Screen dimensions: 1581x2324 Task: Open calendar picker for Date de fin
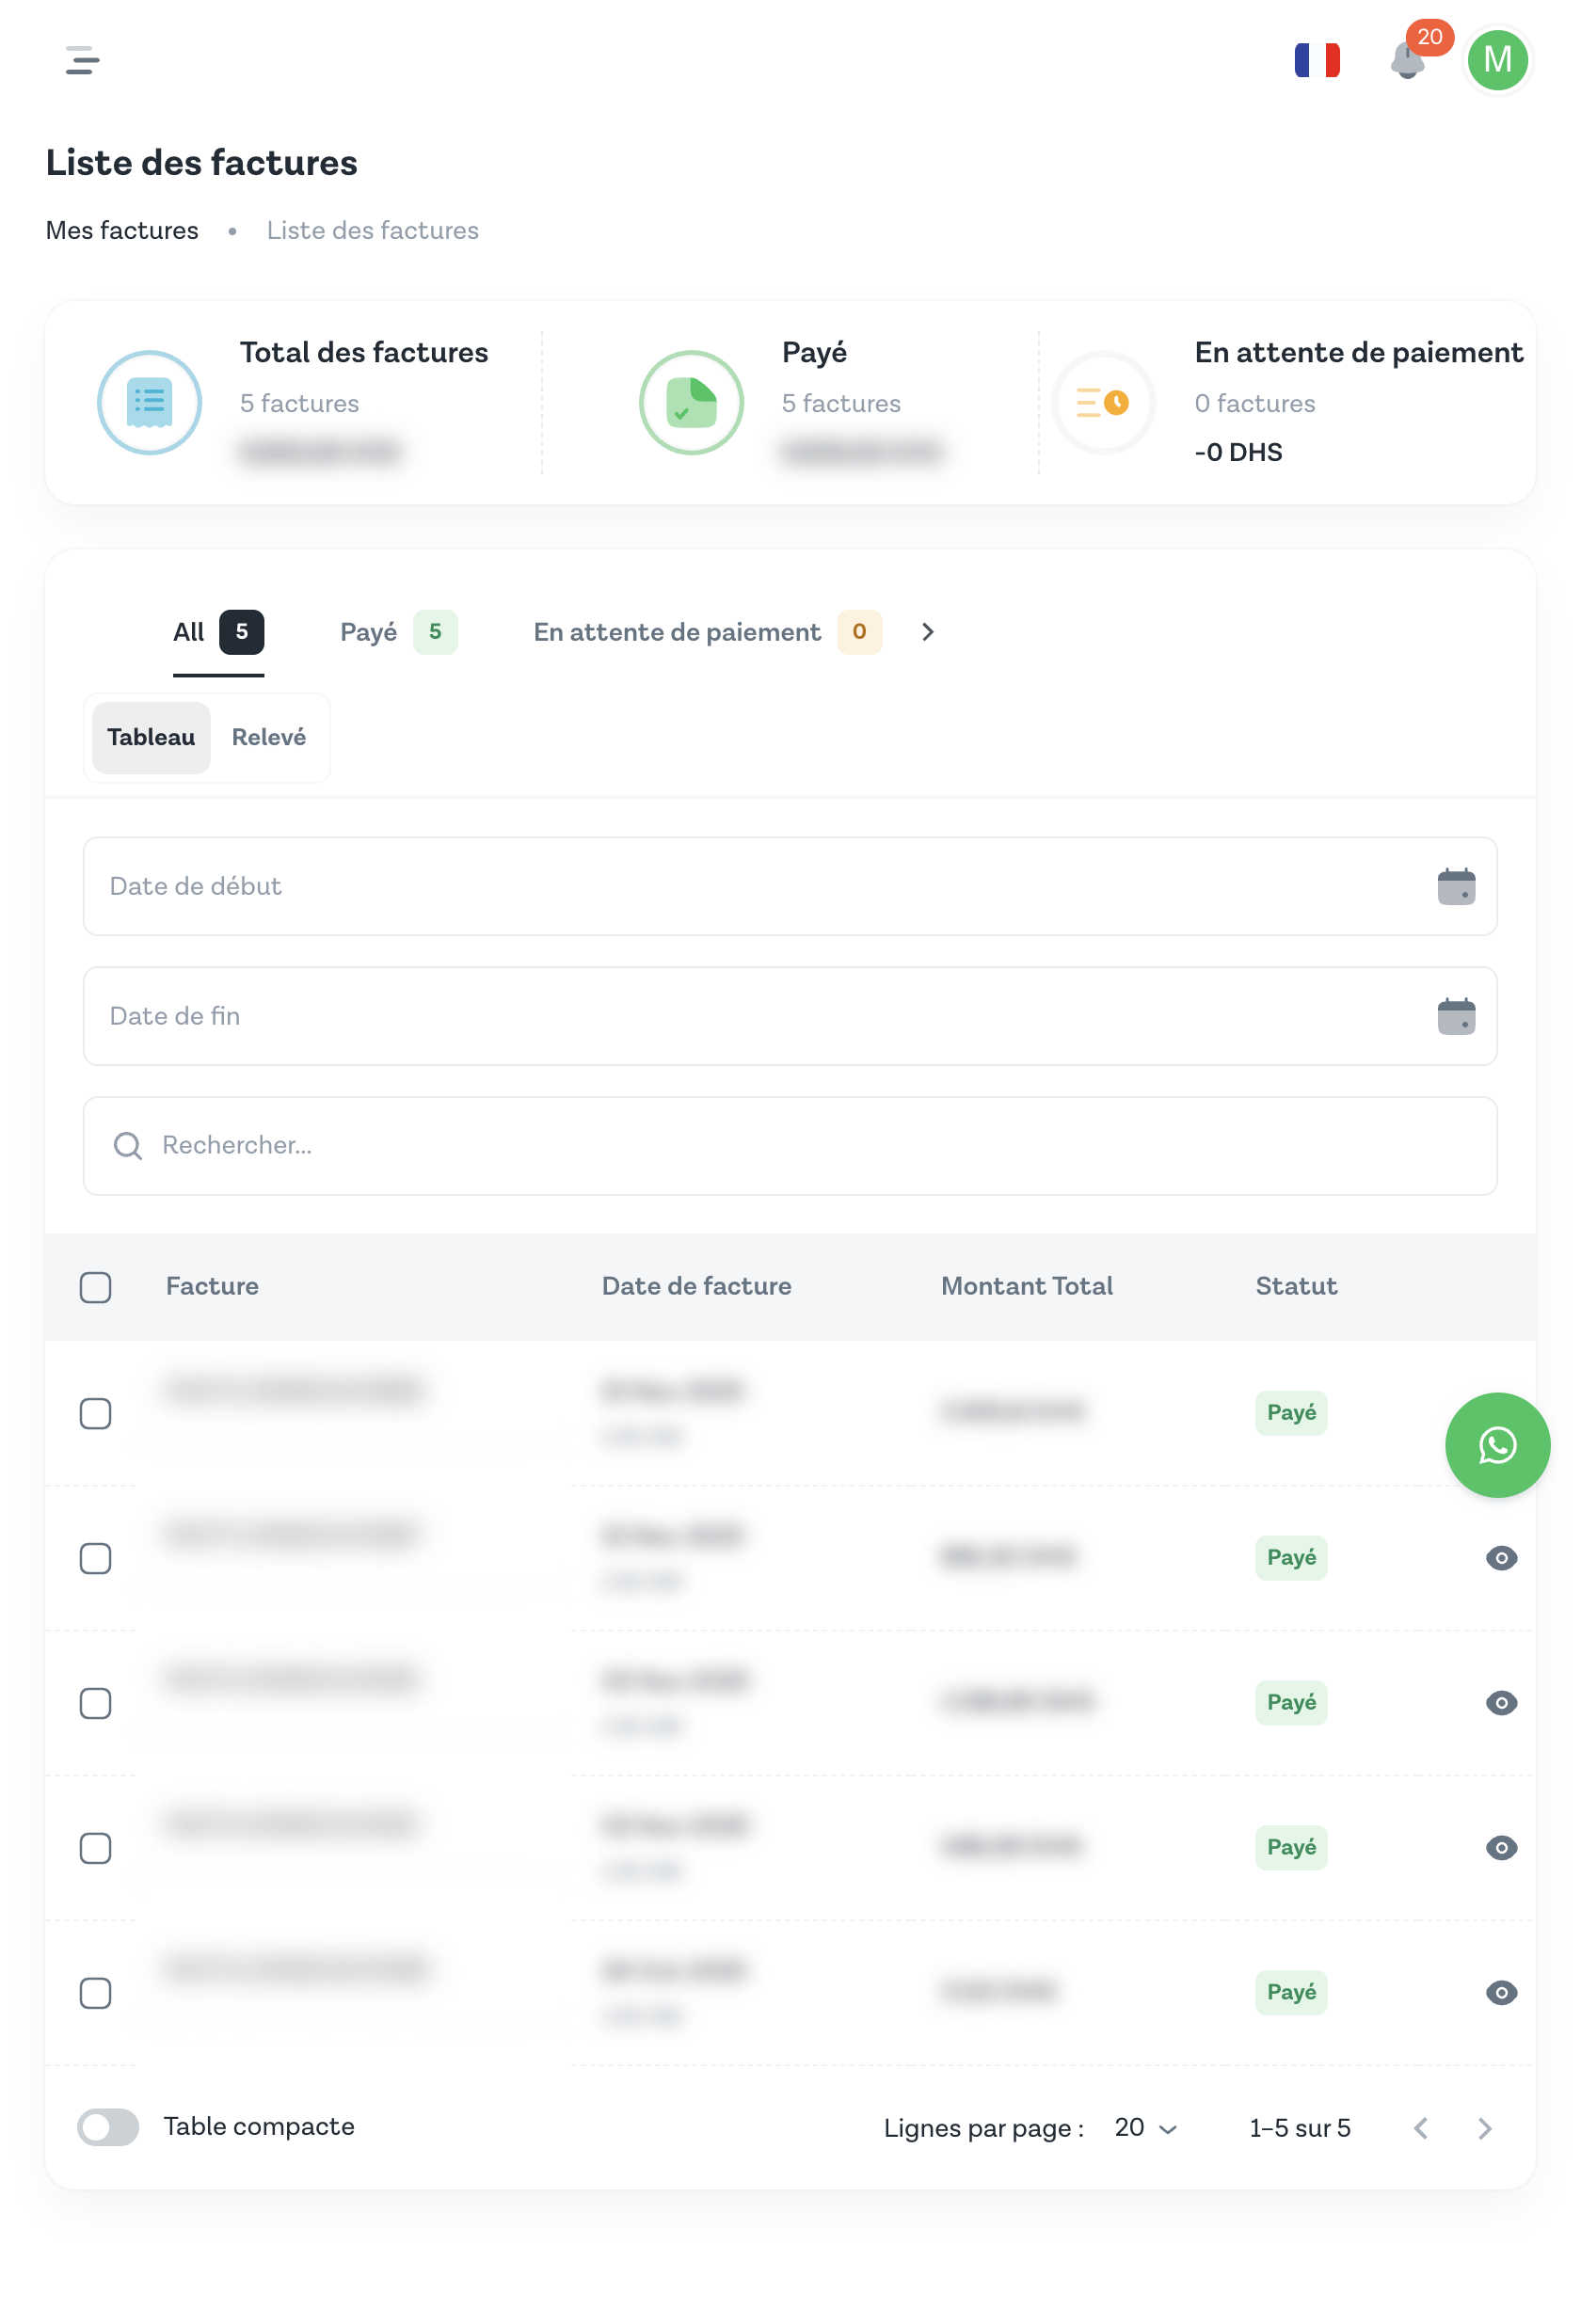pyautogui.click(x=1455, y=1016)
